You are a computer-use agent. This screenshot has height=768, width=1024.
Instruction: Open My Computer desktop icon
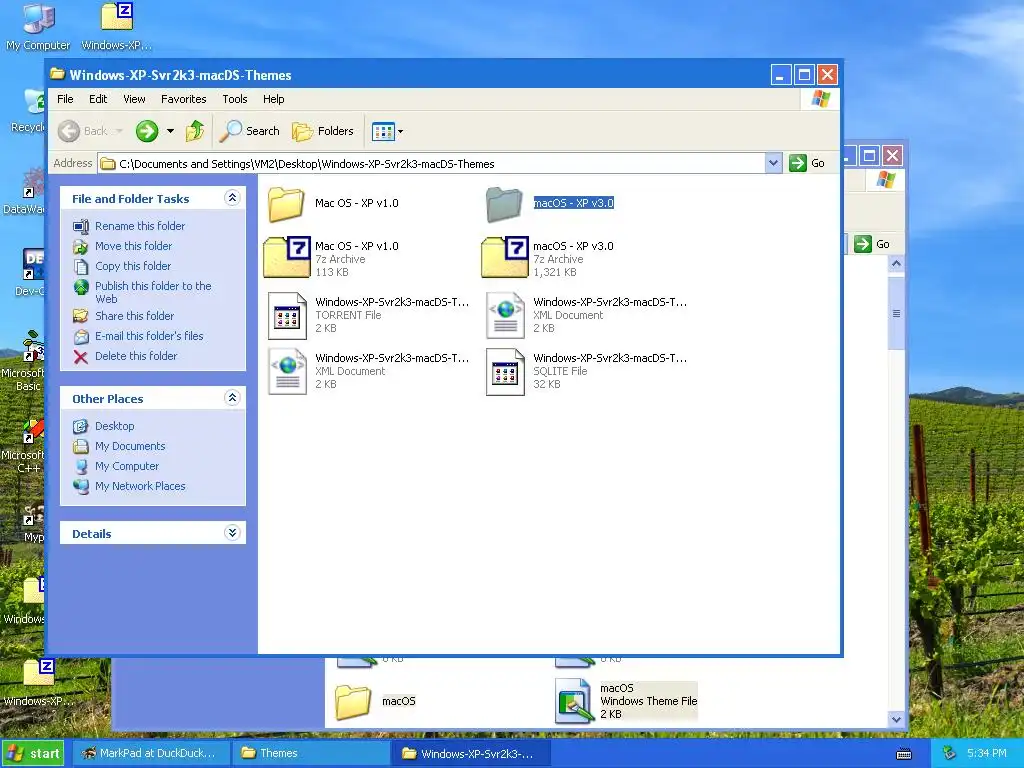point(38,26)
